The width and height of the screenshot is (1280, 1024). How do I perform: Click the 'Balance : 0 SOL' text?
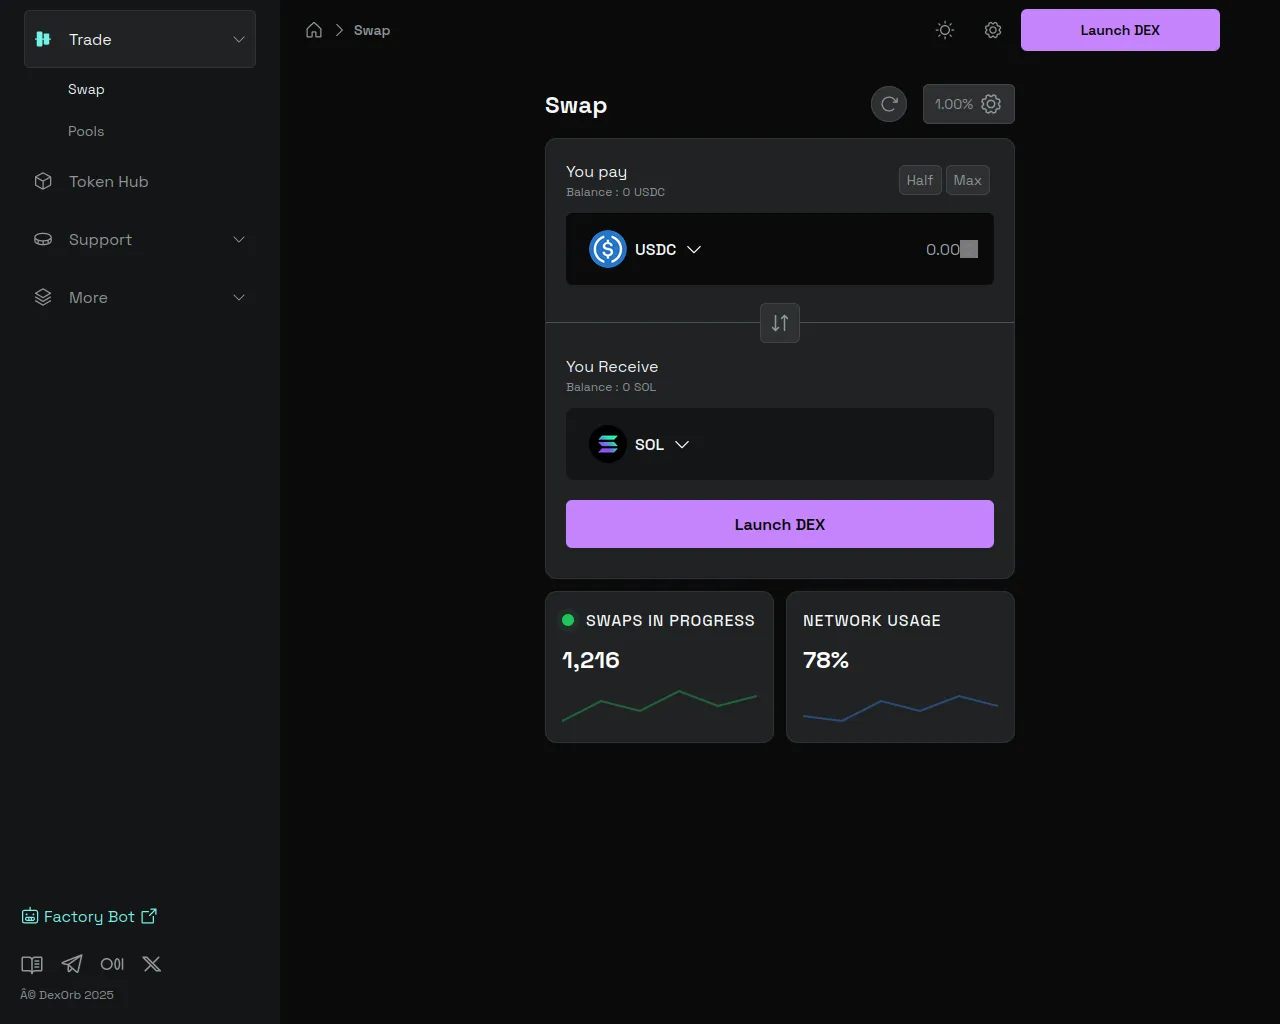tap(611, 387)
